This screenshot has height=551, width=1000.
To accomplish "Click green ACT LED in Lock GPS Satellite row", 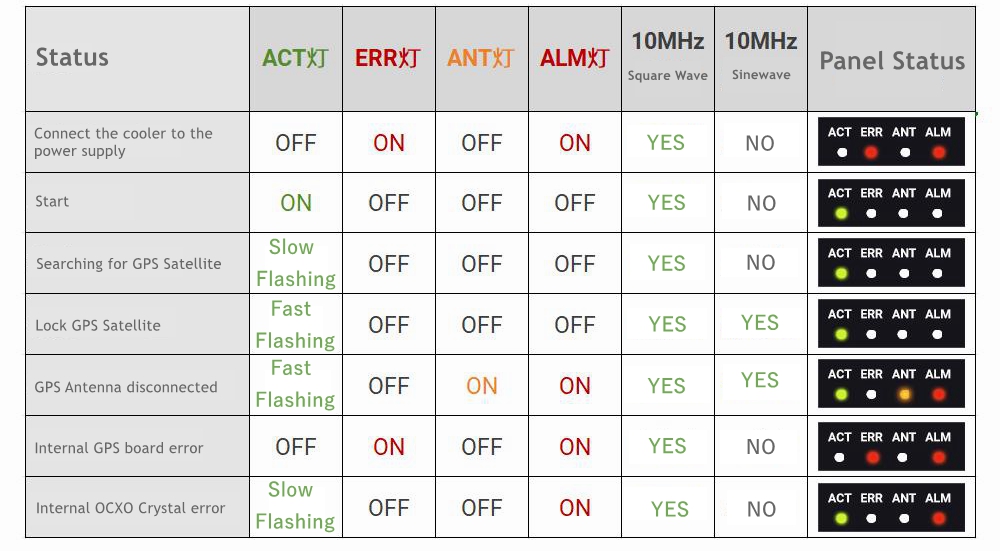I will pos(841,335).
